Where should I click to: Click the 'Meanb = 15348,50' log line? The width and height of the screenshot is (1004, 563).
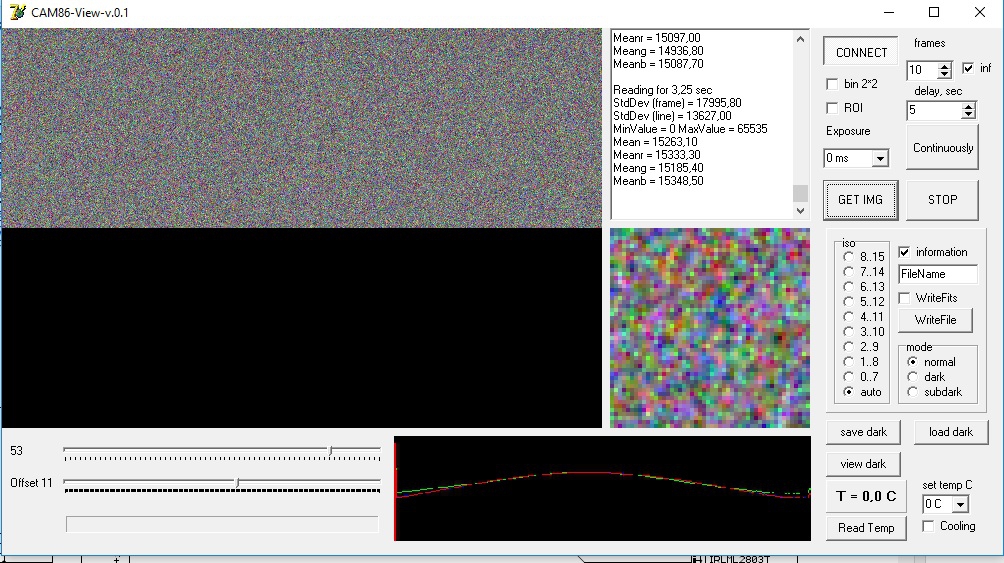pos(658,181)
